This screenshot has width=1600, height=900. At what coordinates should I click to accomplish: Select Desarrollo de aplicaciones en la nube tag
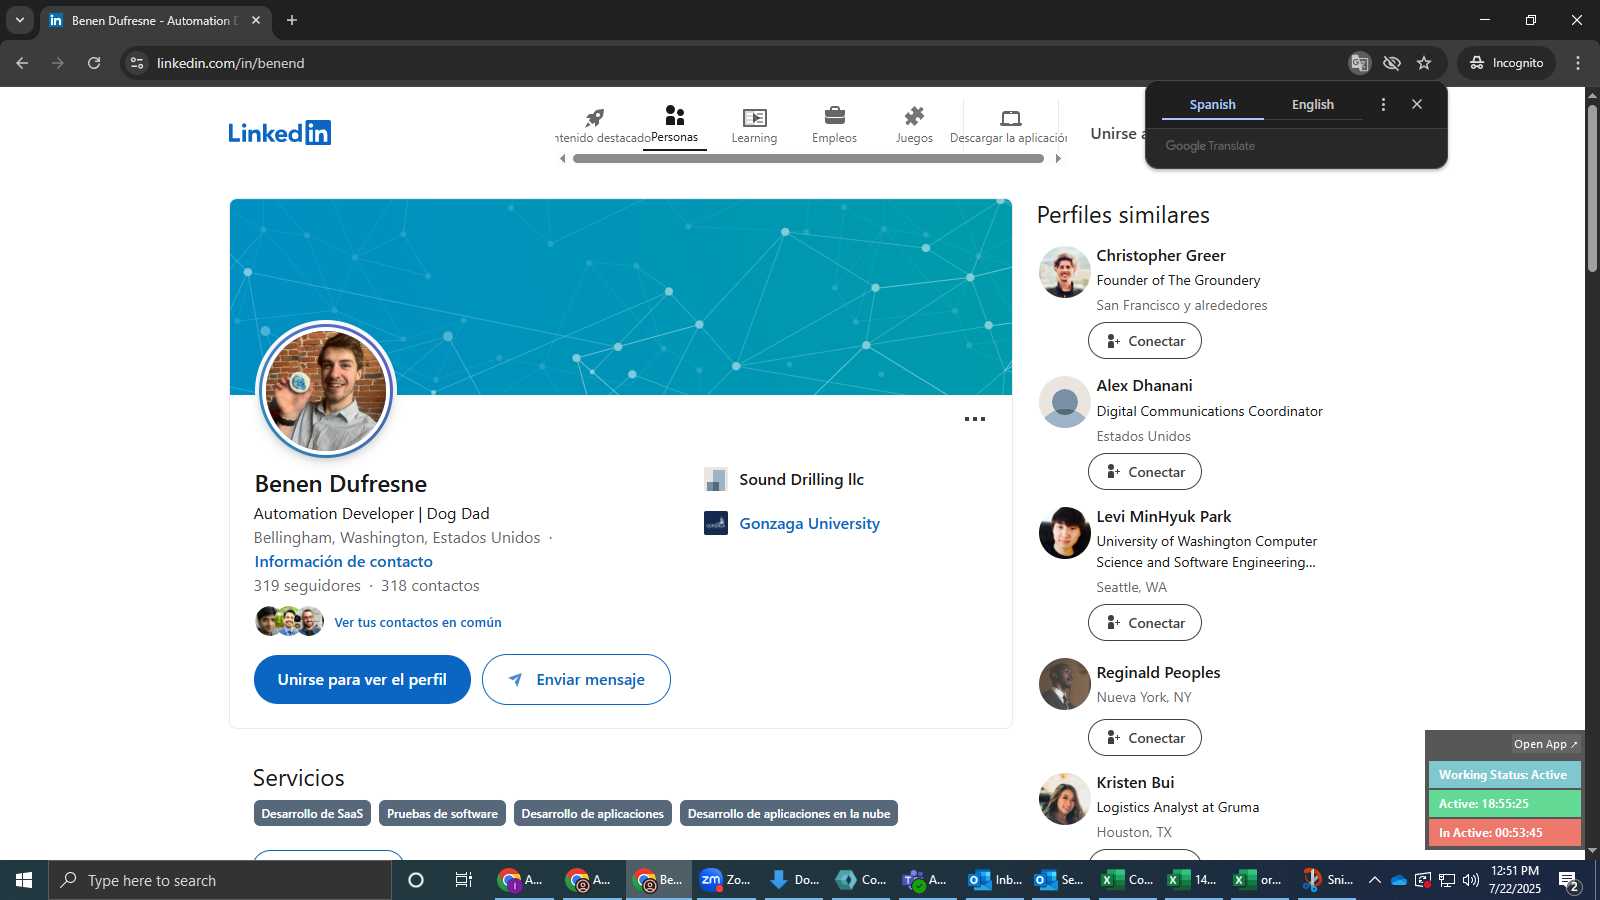(x=789, y=813)
